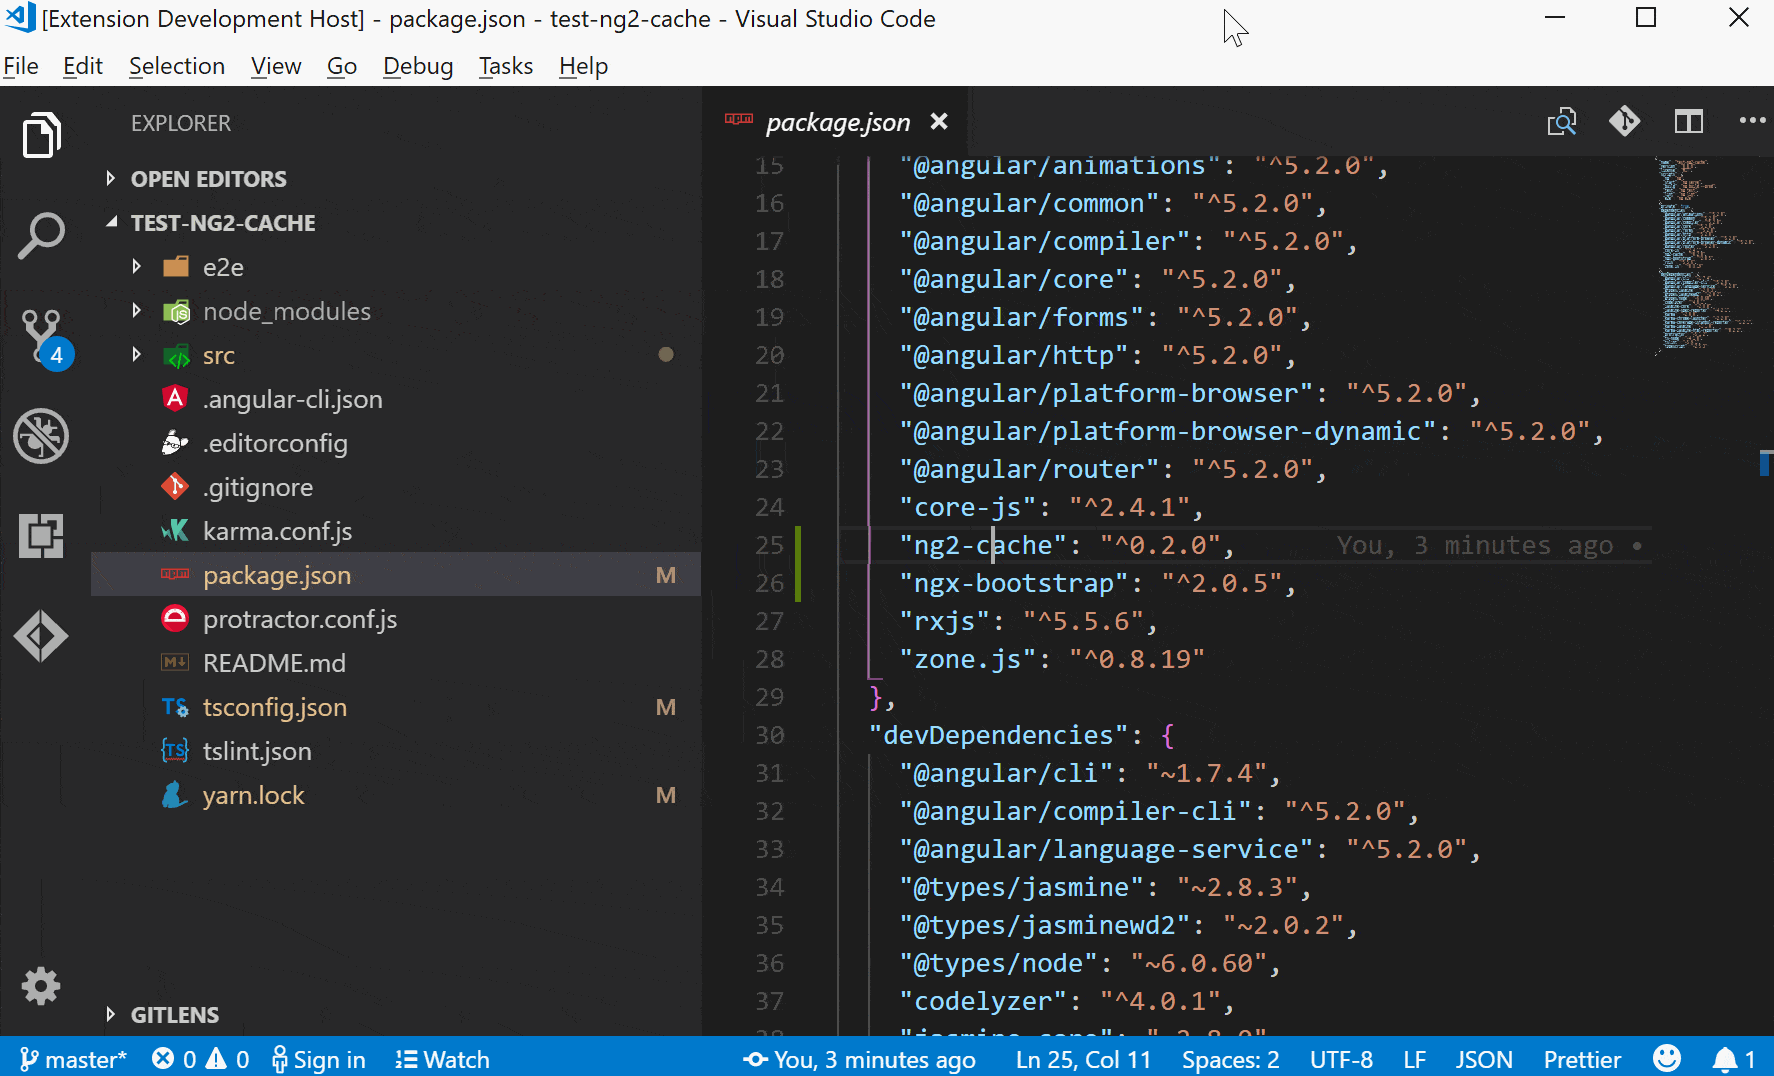Click Sign in on the status bar

(319, 1059)
